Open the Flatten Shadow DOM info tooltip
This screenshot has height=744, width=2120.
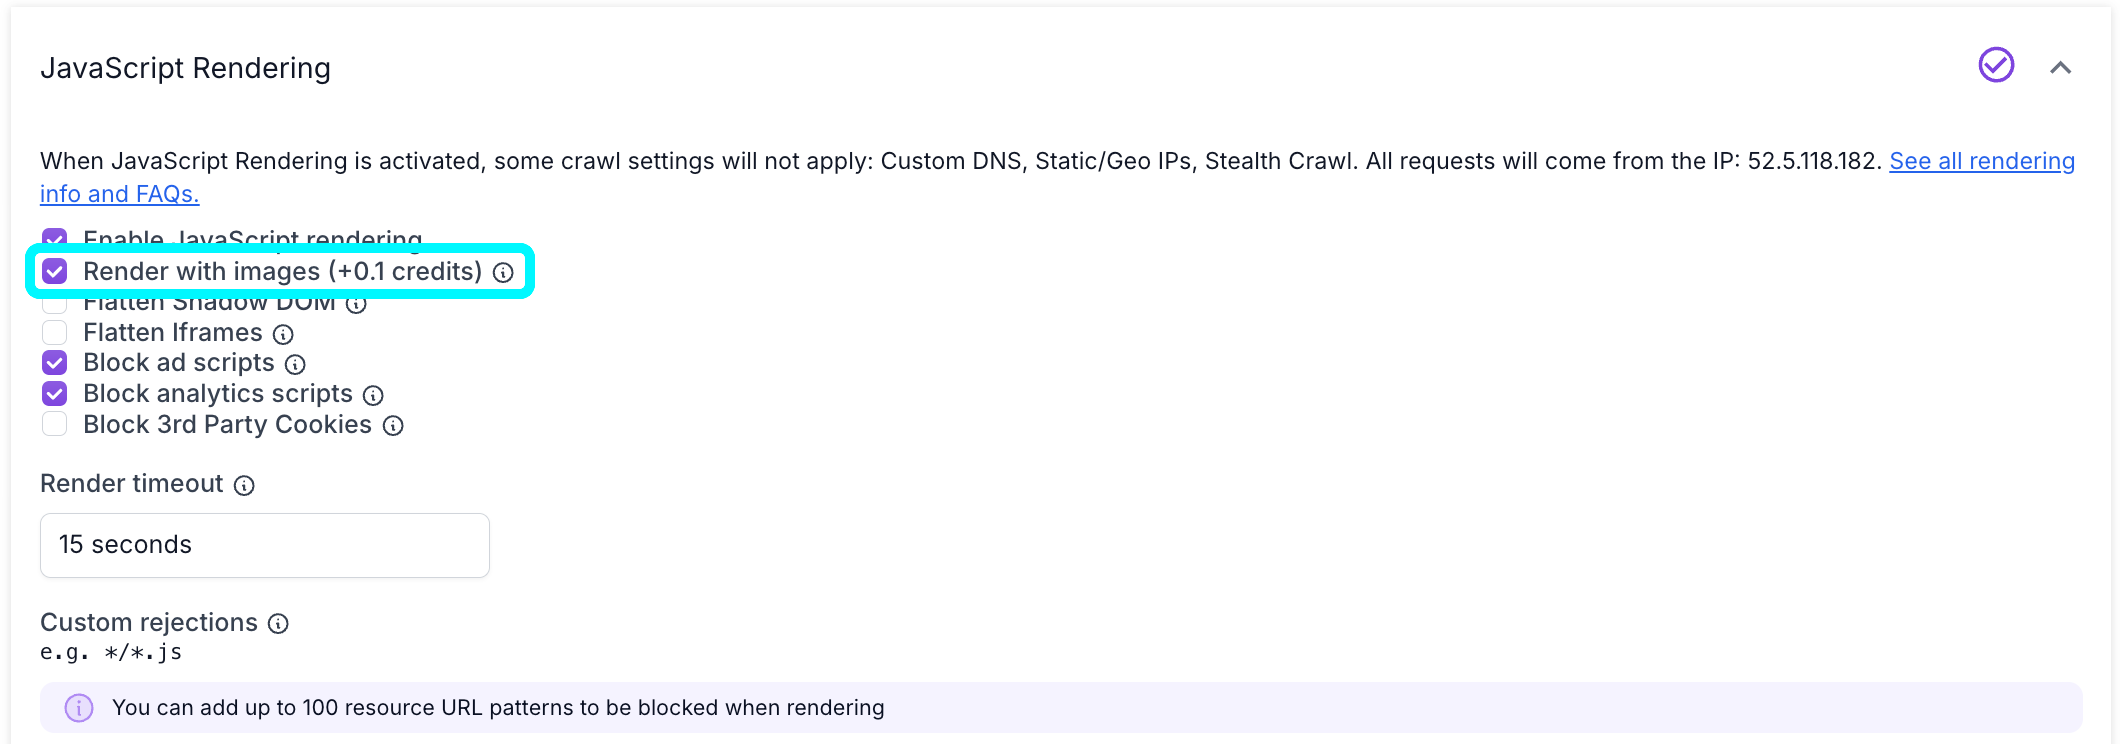click(x=355, y=303)
